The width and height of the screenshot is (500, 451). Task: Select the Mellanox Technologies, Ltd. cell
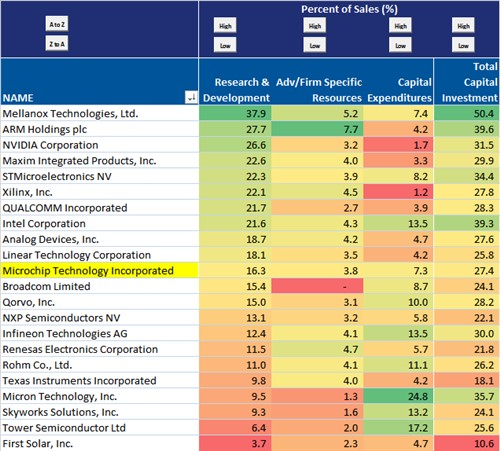[x=99, y=113]
